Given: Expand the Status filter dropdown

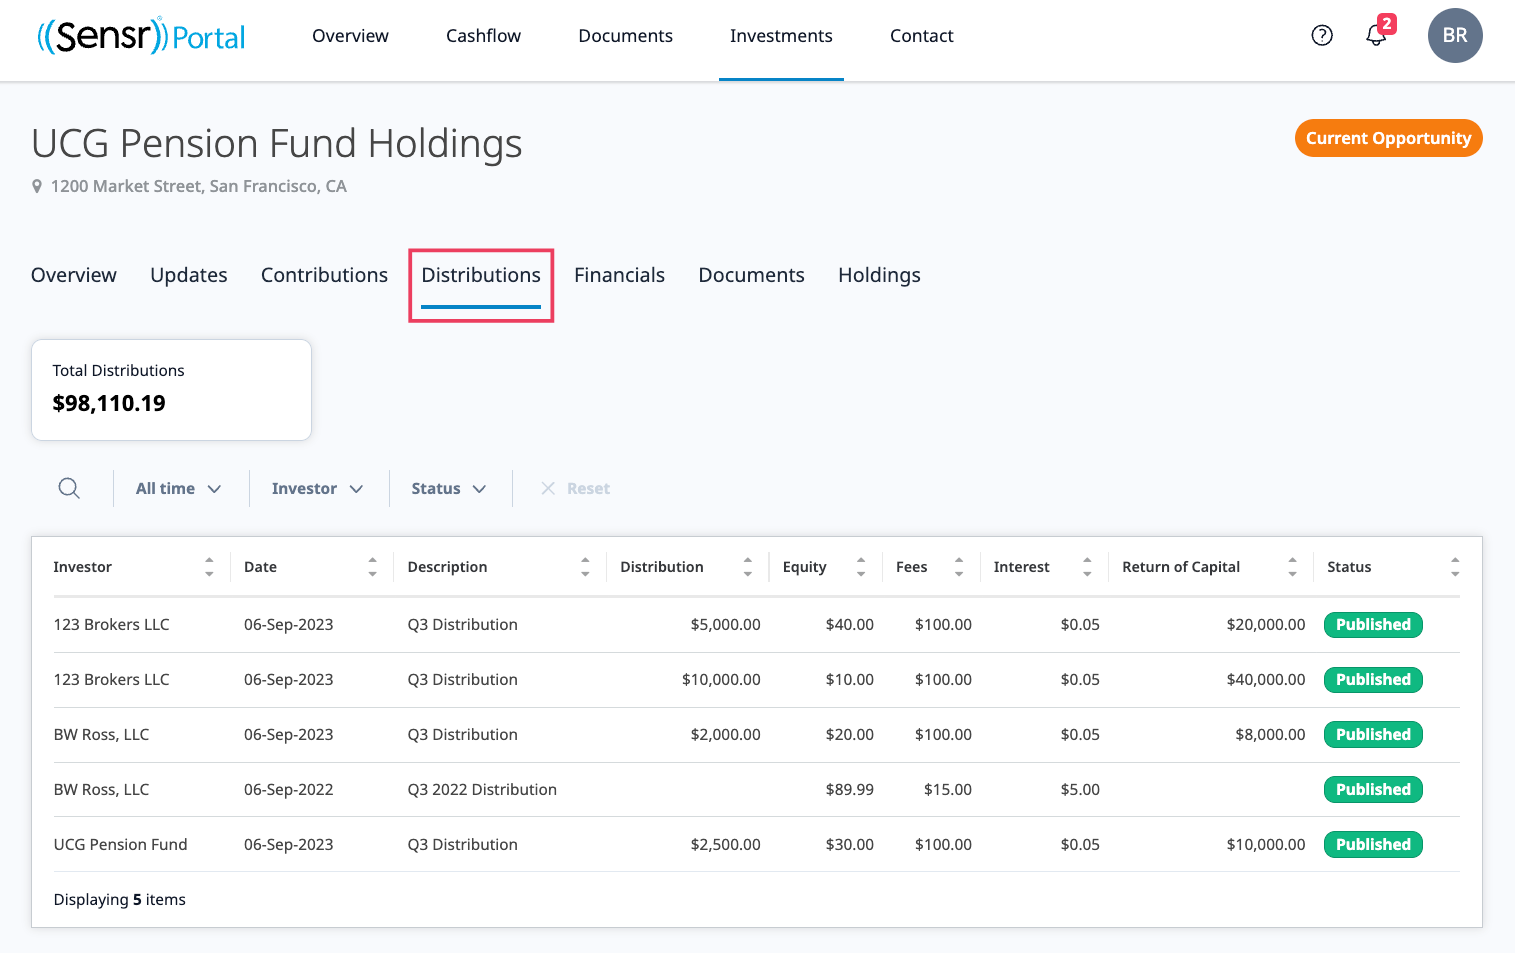Looking at the screenshot, I should pos(449,488).
